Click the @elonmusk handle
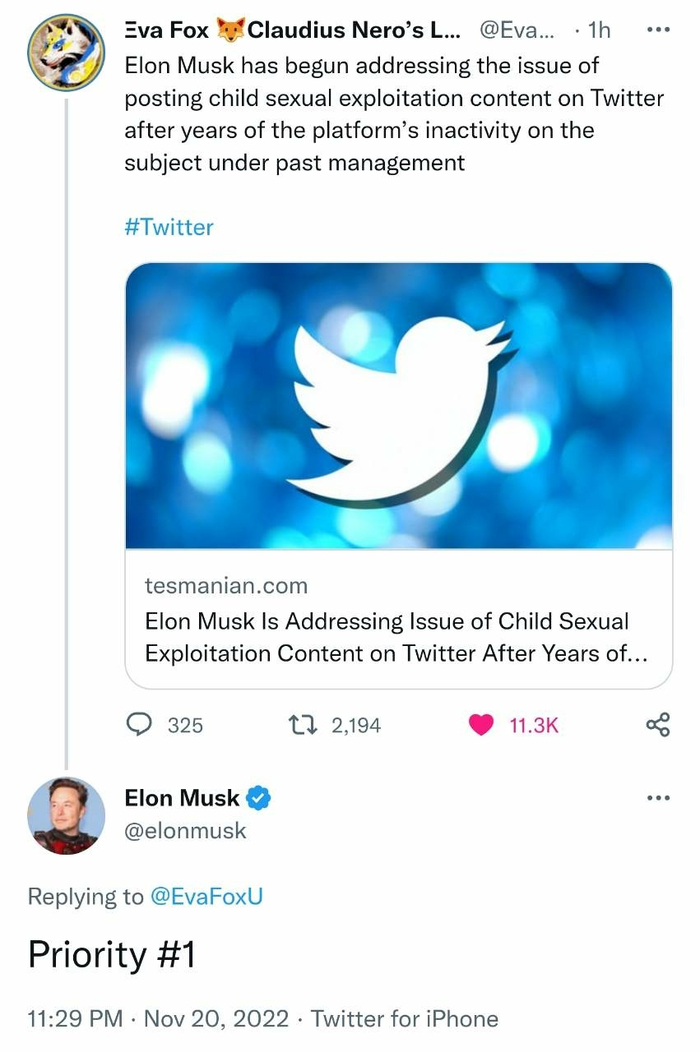This screenshot has width=700, height=1052. 185,830
